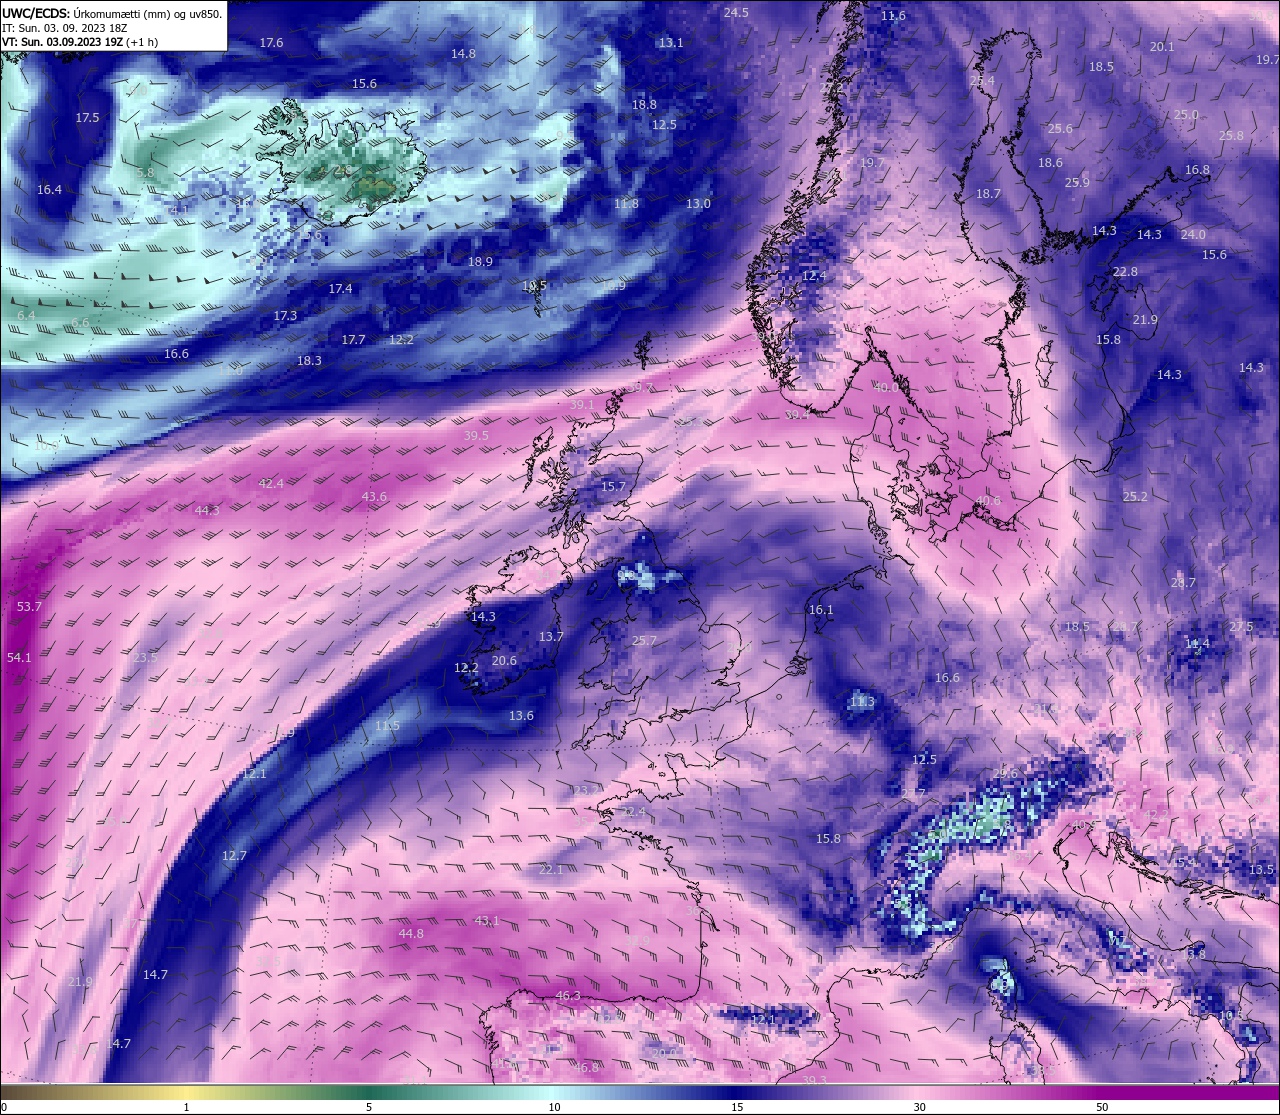The image size is (1280, 1115).
Task: Click the 25.2 value over Lithuania
Action: tap(1135, 497)
